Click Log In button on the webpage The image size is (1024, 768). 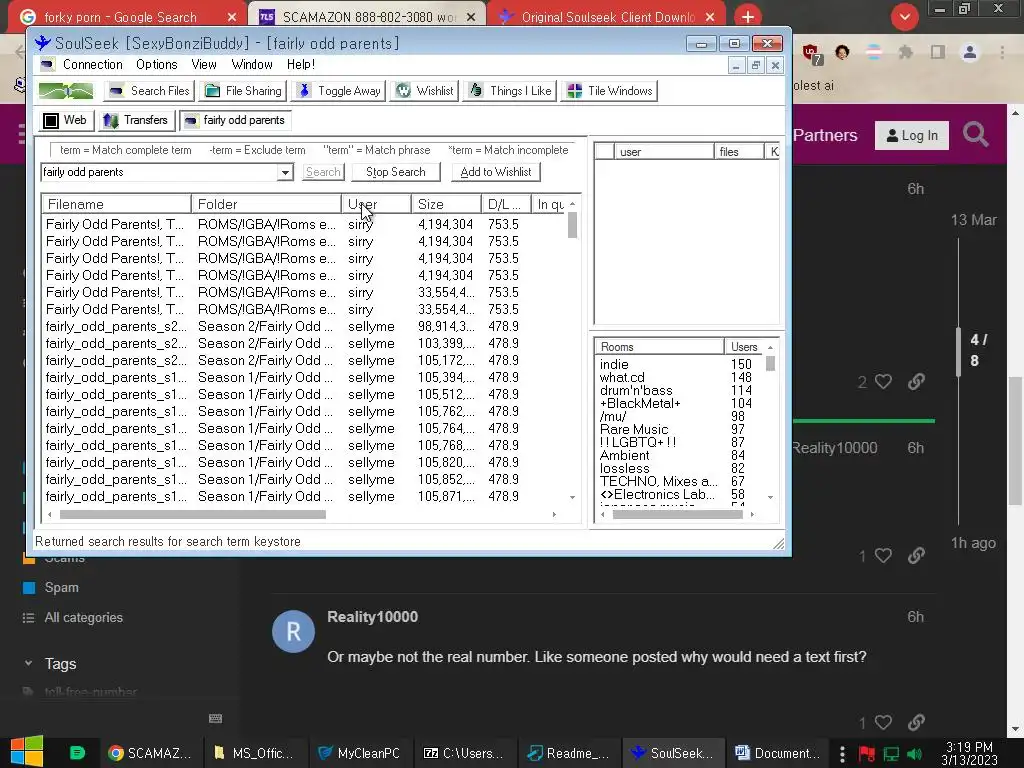(x=912, y=136)
